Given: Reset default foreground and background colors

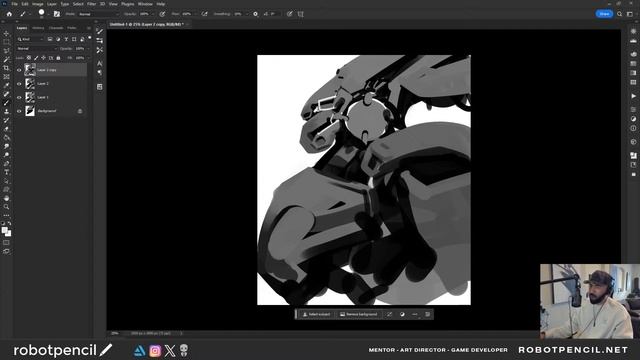Looking at the screenshot, I should pos(3,224).
